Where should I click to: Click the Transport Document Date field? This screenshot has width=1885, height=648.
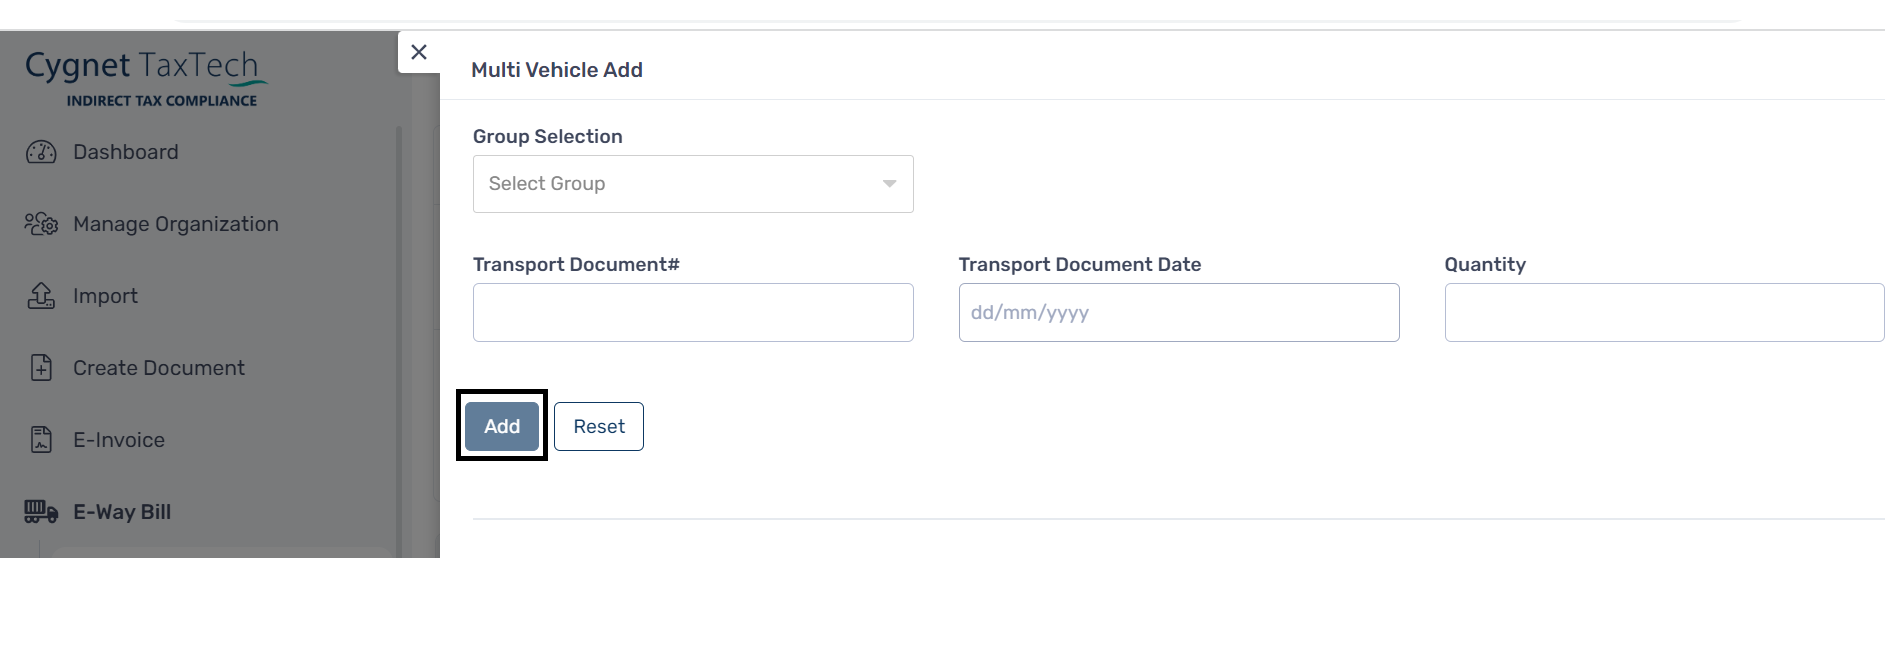1179,312
